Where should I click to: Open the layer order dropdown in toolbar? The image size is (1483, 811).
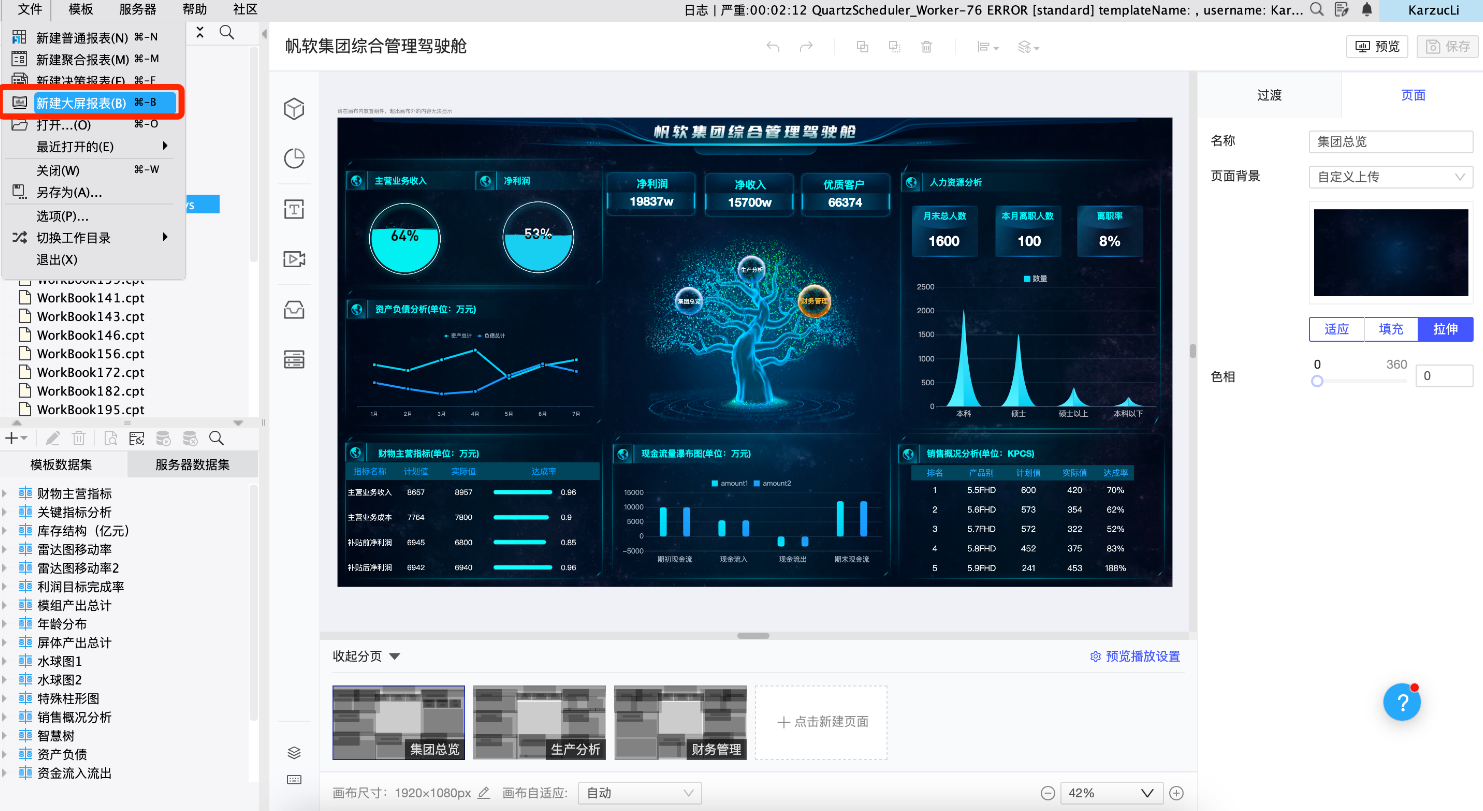1028,47
